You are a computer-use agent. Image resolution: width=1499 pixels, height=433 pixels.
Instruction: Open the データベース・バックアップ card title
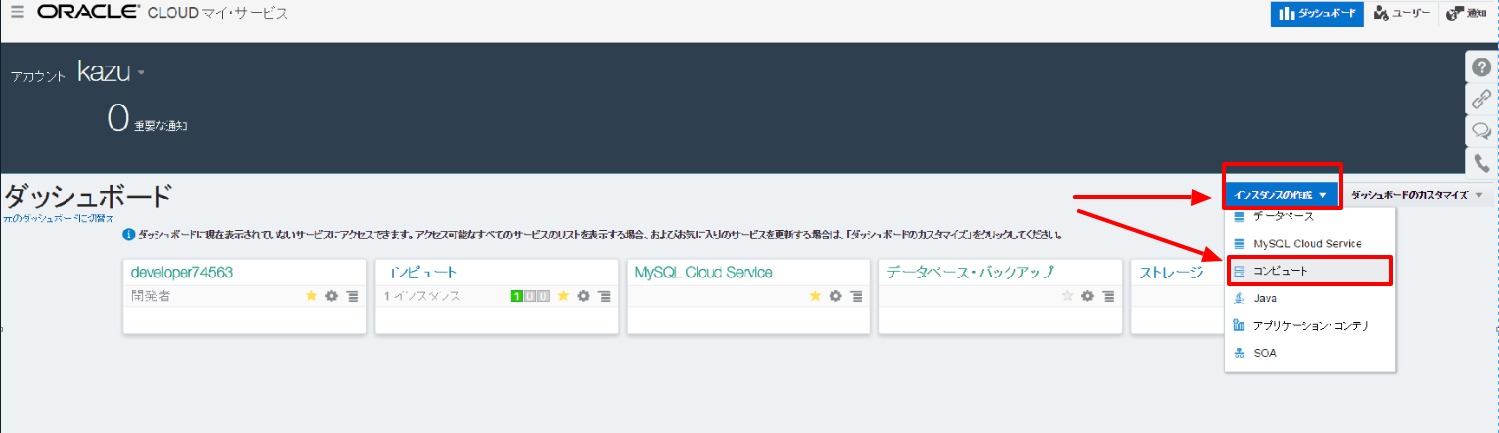click(971, 272)
